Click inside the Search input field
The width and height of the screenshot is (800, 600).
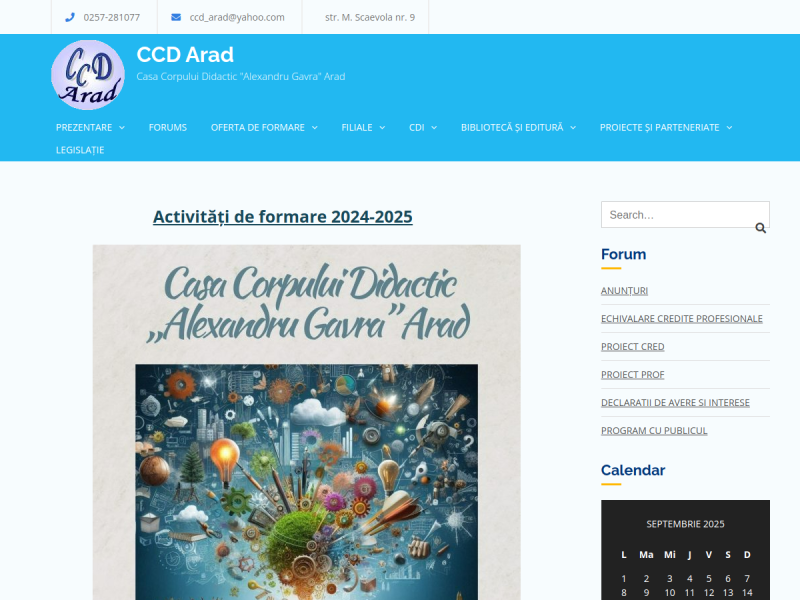678,214
